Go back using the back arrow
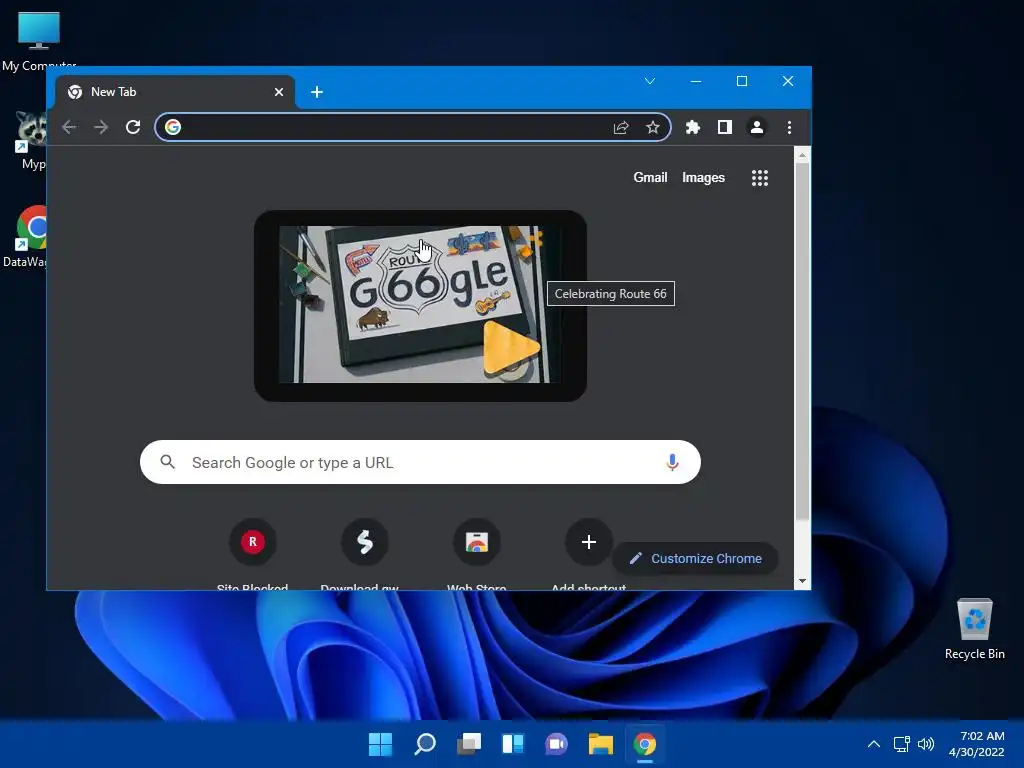Viewport: 1024px width, 768px height. point(69,127)
